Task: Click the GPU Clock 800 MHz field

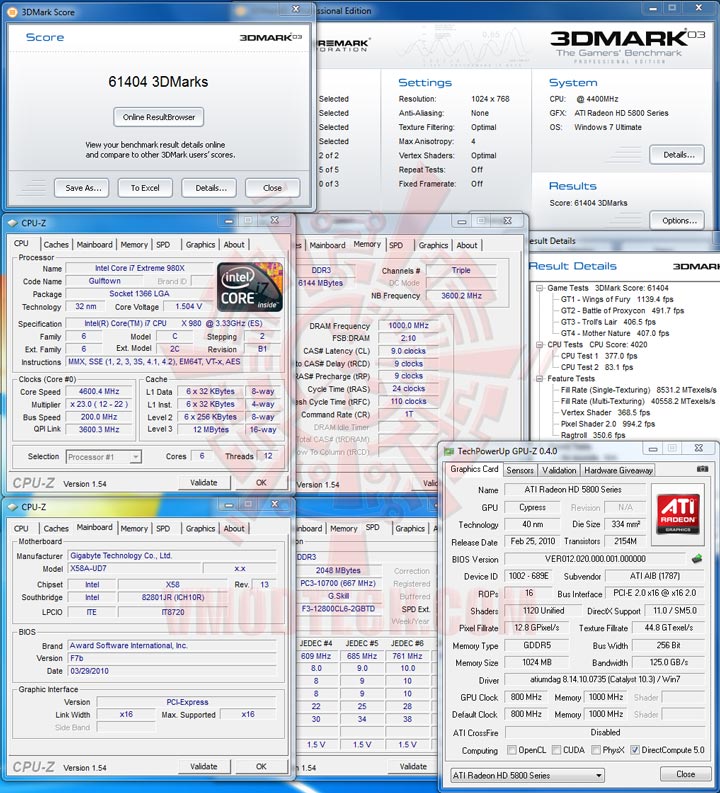Action: click(x=526, y=697)
